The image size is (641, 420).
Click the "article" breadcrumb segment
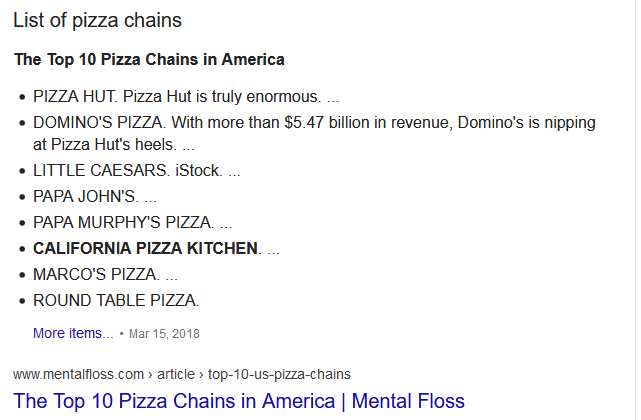(177, 374)
